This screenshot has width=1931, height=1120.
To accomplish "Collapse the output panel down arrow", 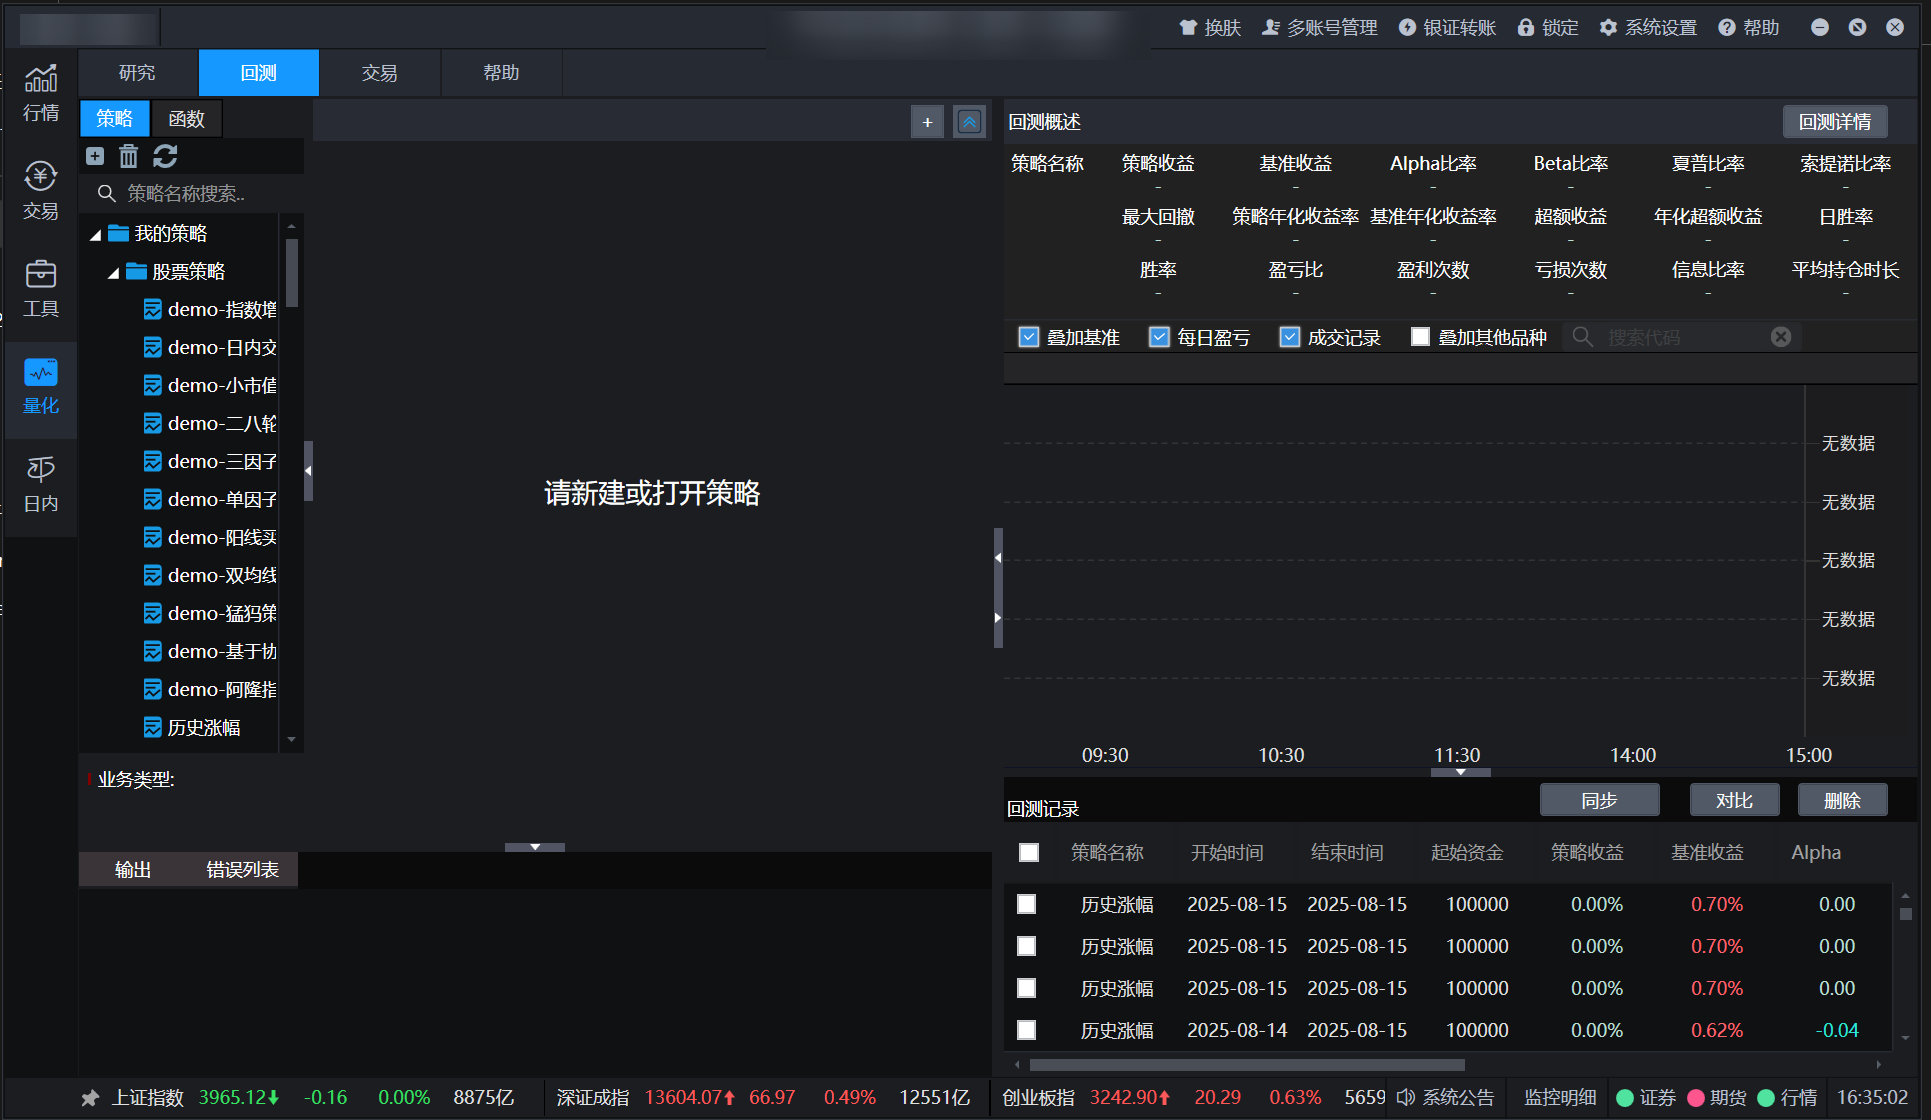I will coord(535,847).
